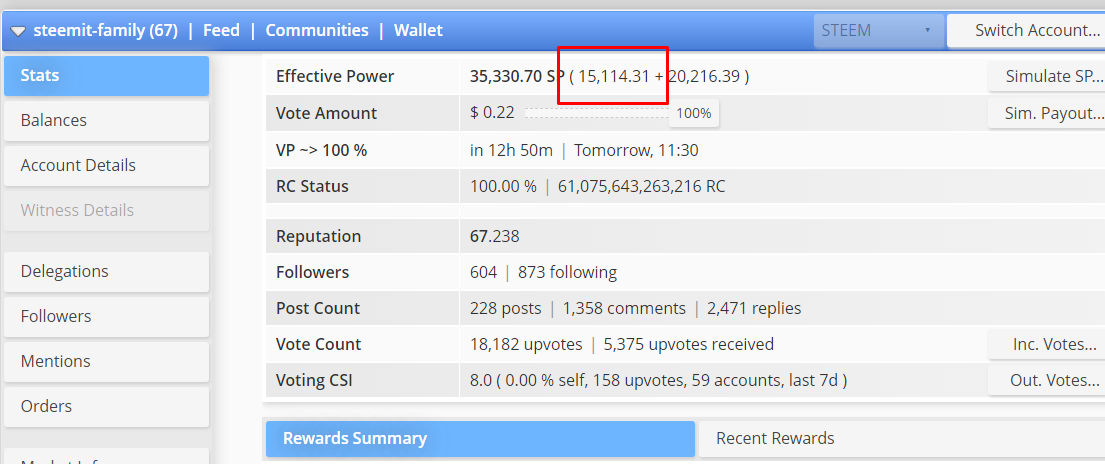Viewport: 1105px width, 464px height.
Task: Select the Stats sidebar tab
Action: point(106,75)
